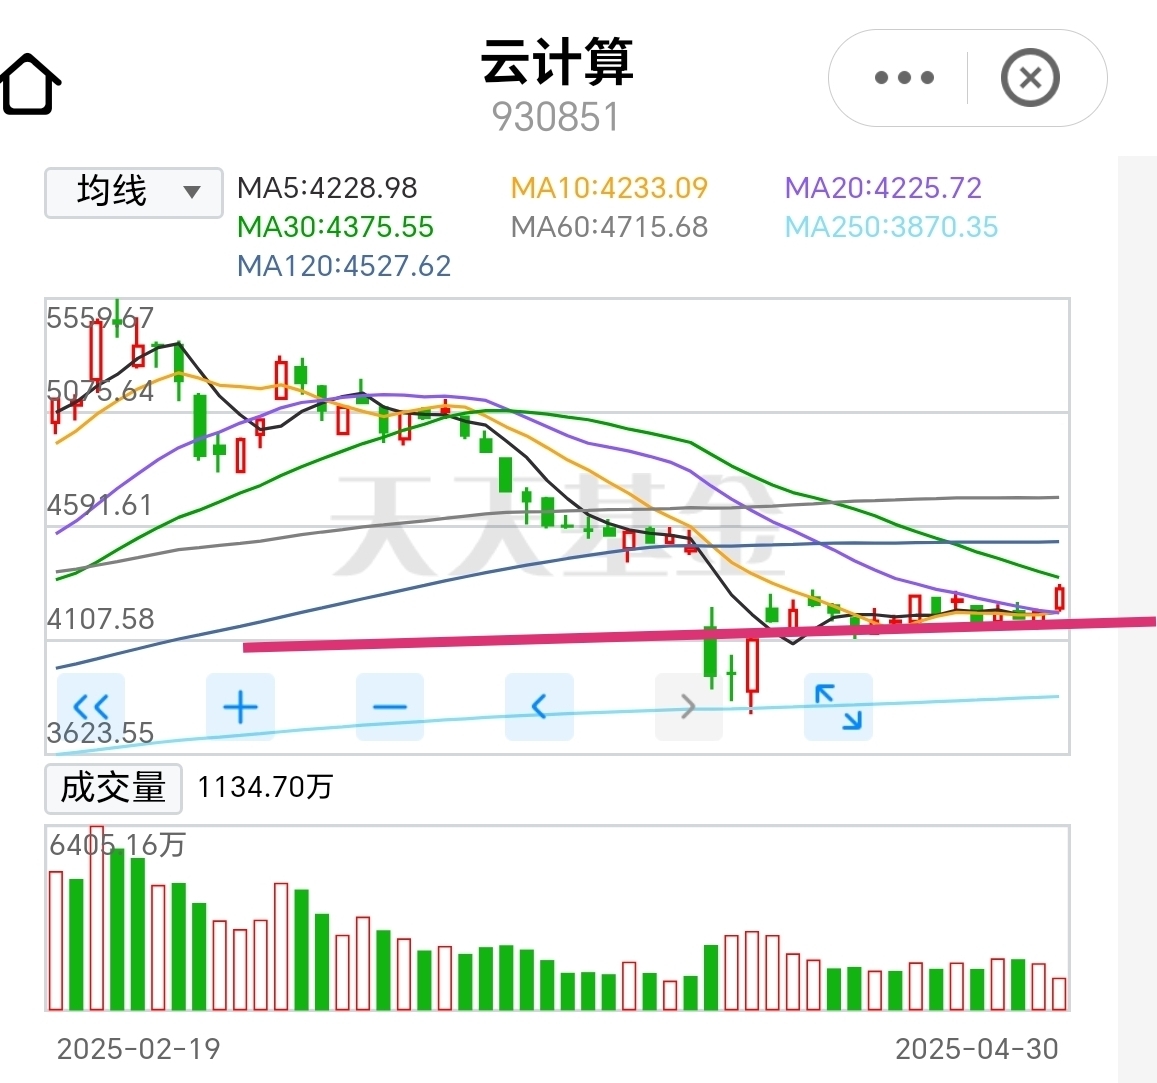Zoom out chart with minus button

click(390, 707)
